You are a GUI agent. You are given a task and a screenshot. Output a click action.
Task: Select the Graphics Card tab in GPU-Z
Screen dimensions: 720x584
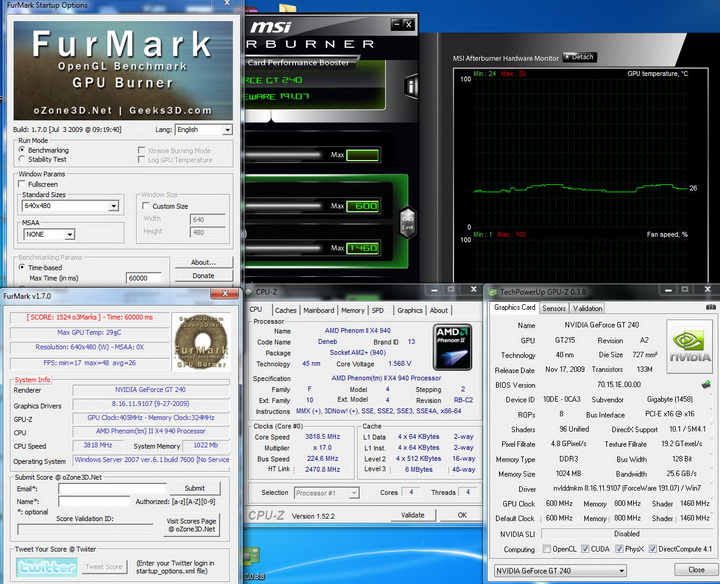pyautogui.click(x=514, y=308)
